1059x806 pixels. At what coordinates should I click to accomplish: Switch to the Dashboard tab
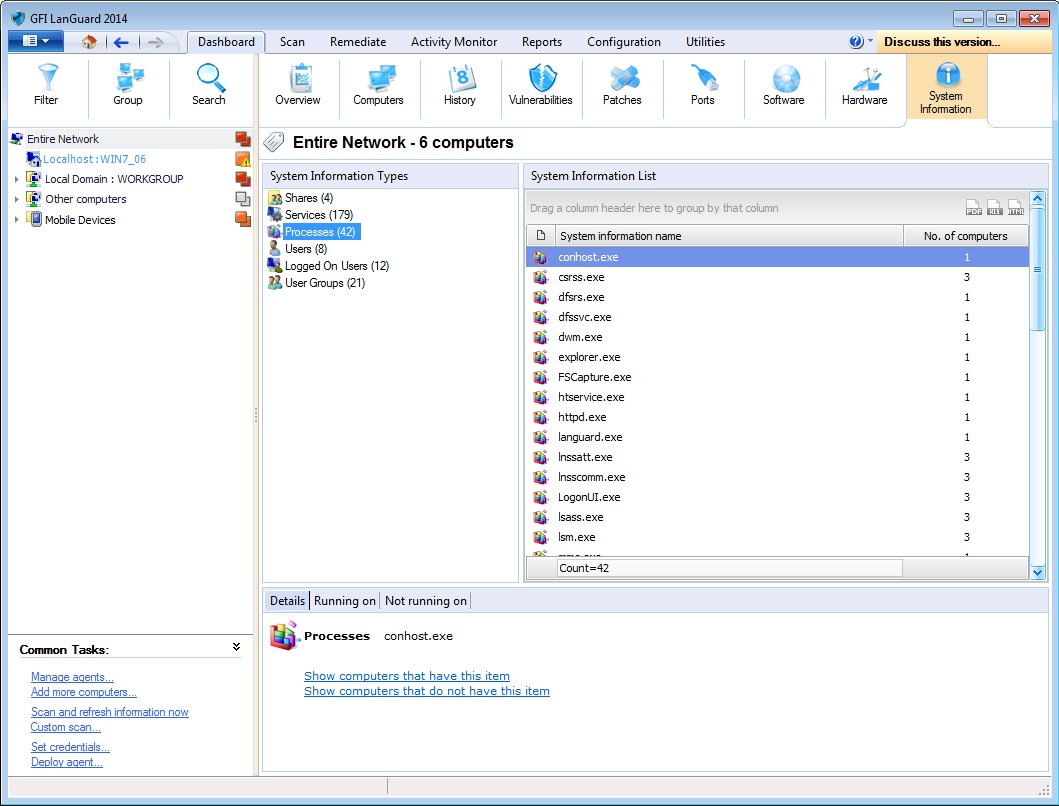[226, 42]
